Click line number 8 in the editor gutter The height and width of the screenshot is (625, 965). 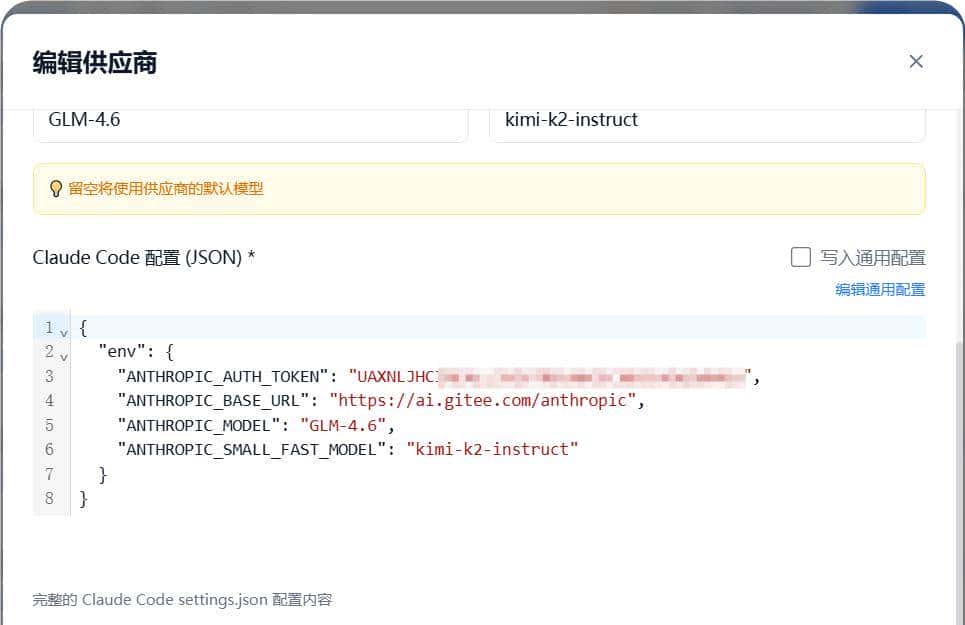coord(49,498)
